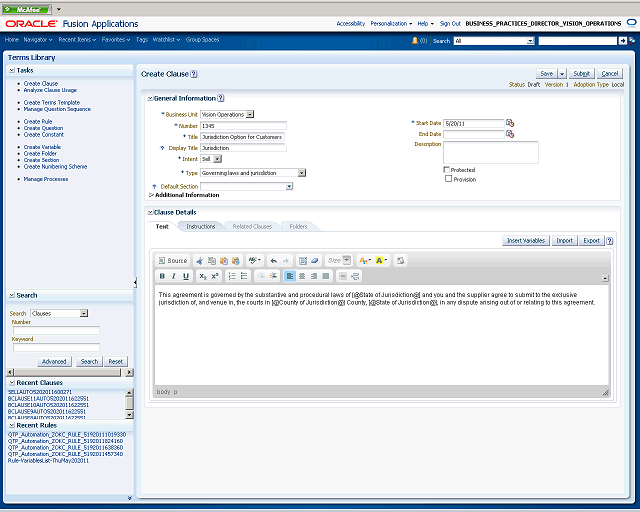The height and width of the screenshot is (512, 640).
Task: Open General Information help icon
Action: [221, 98]
